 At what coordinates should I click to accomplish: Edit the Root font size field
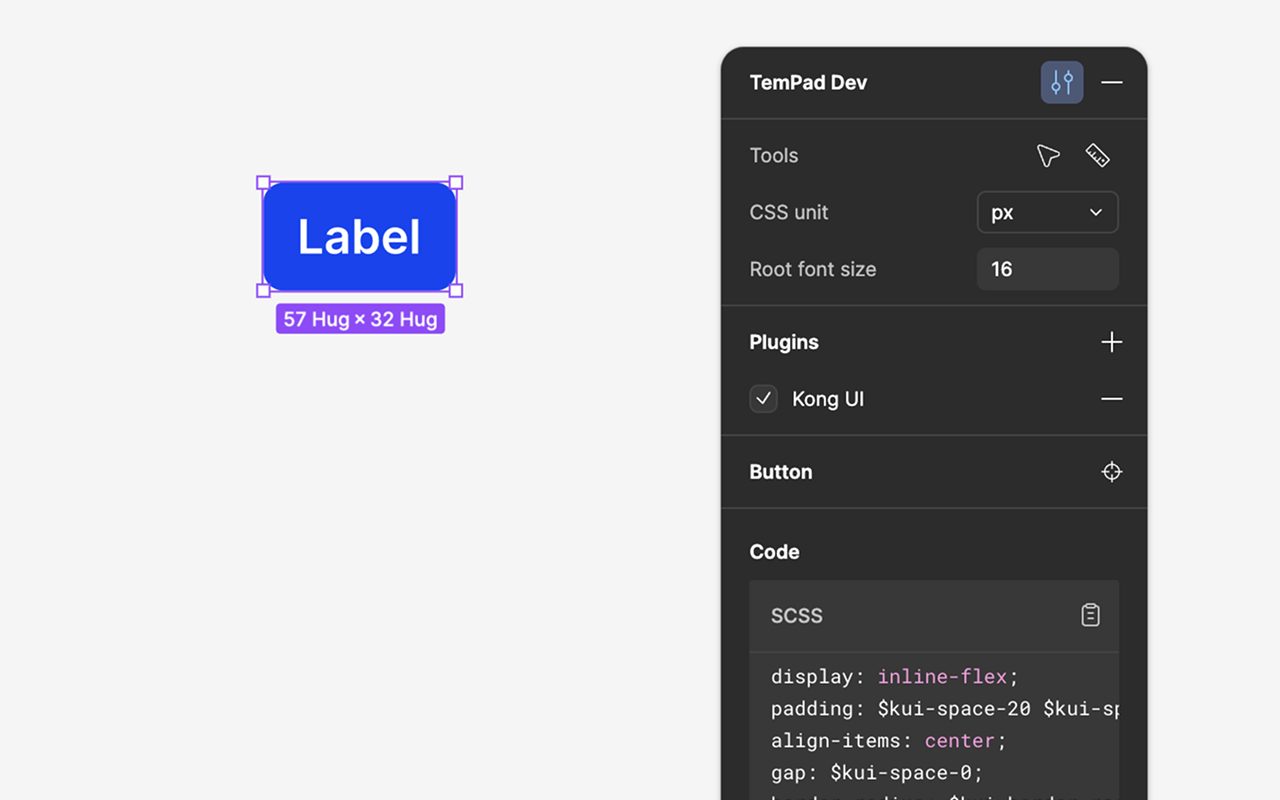point(1047,269)
